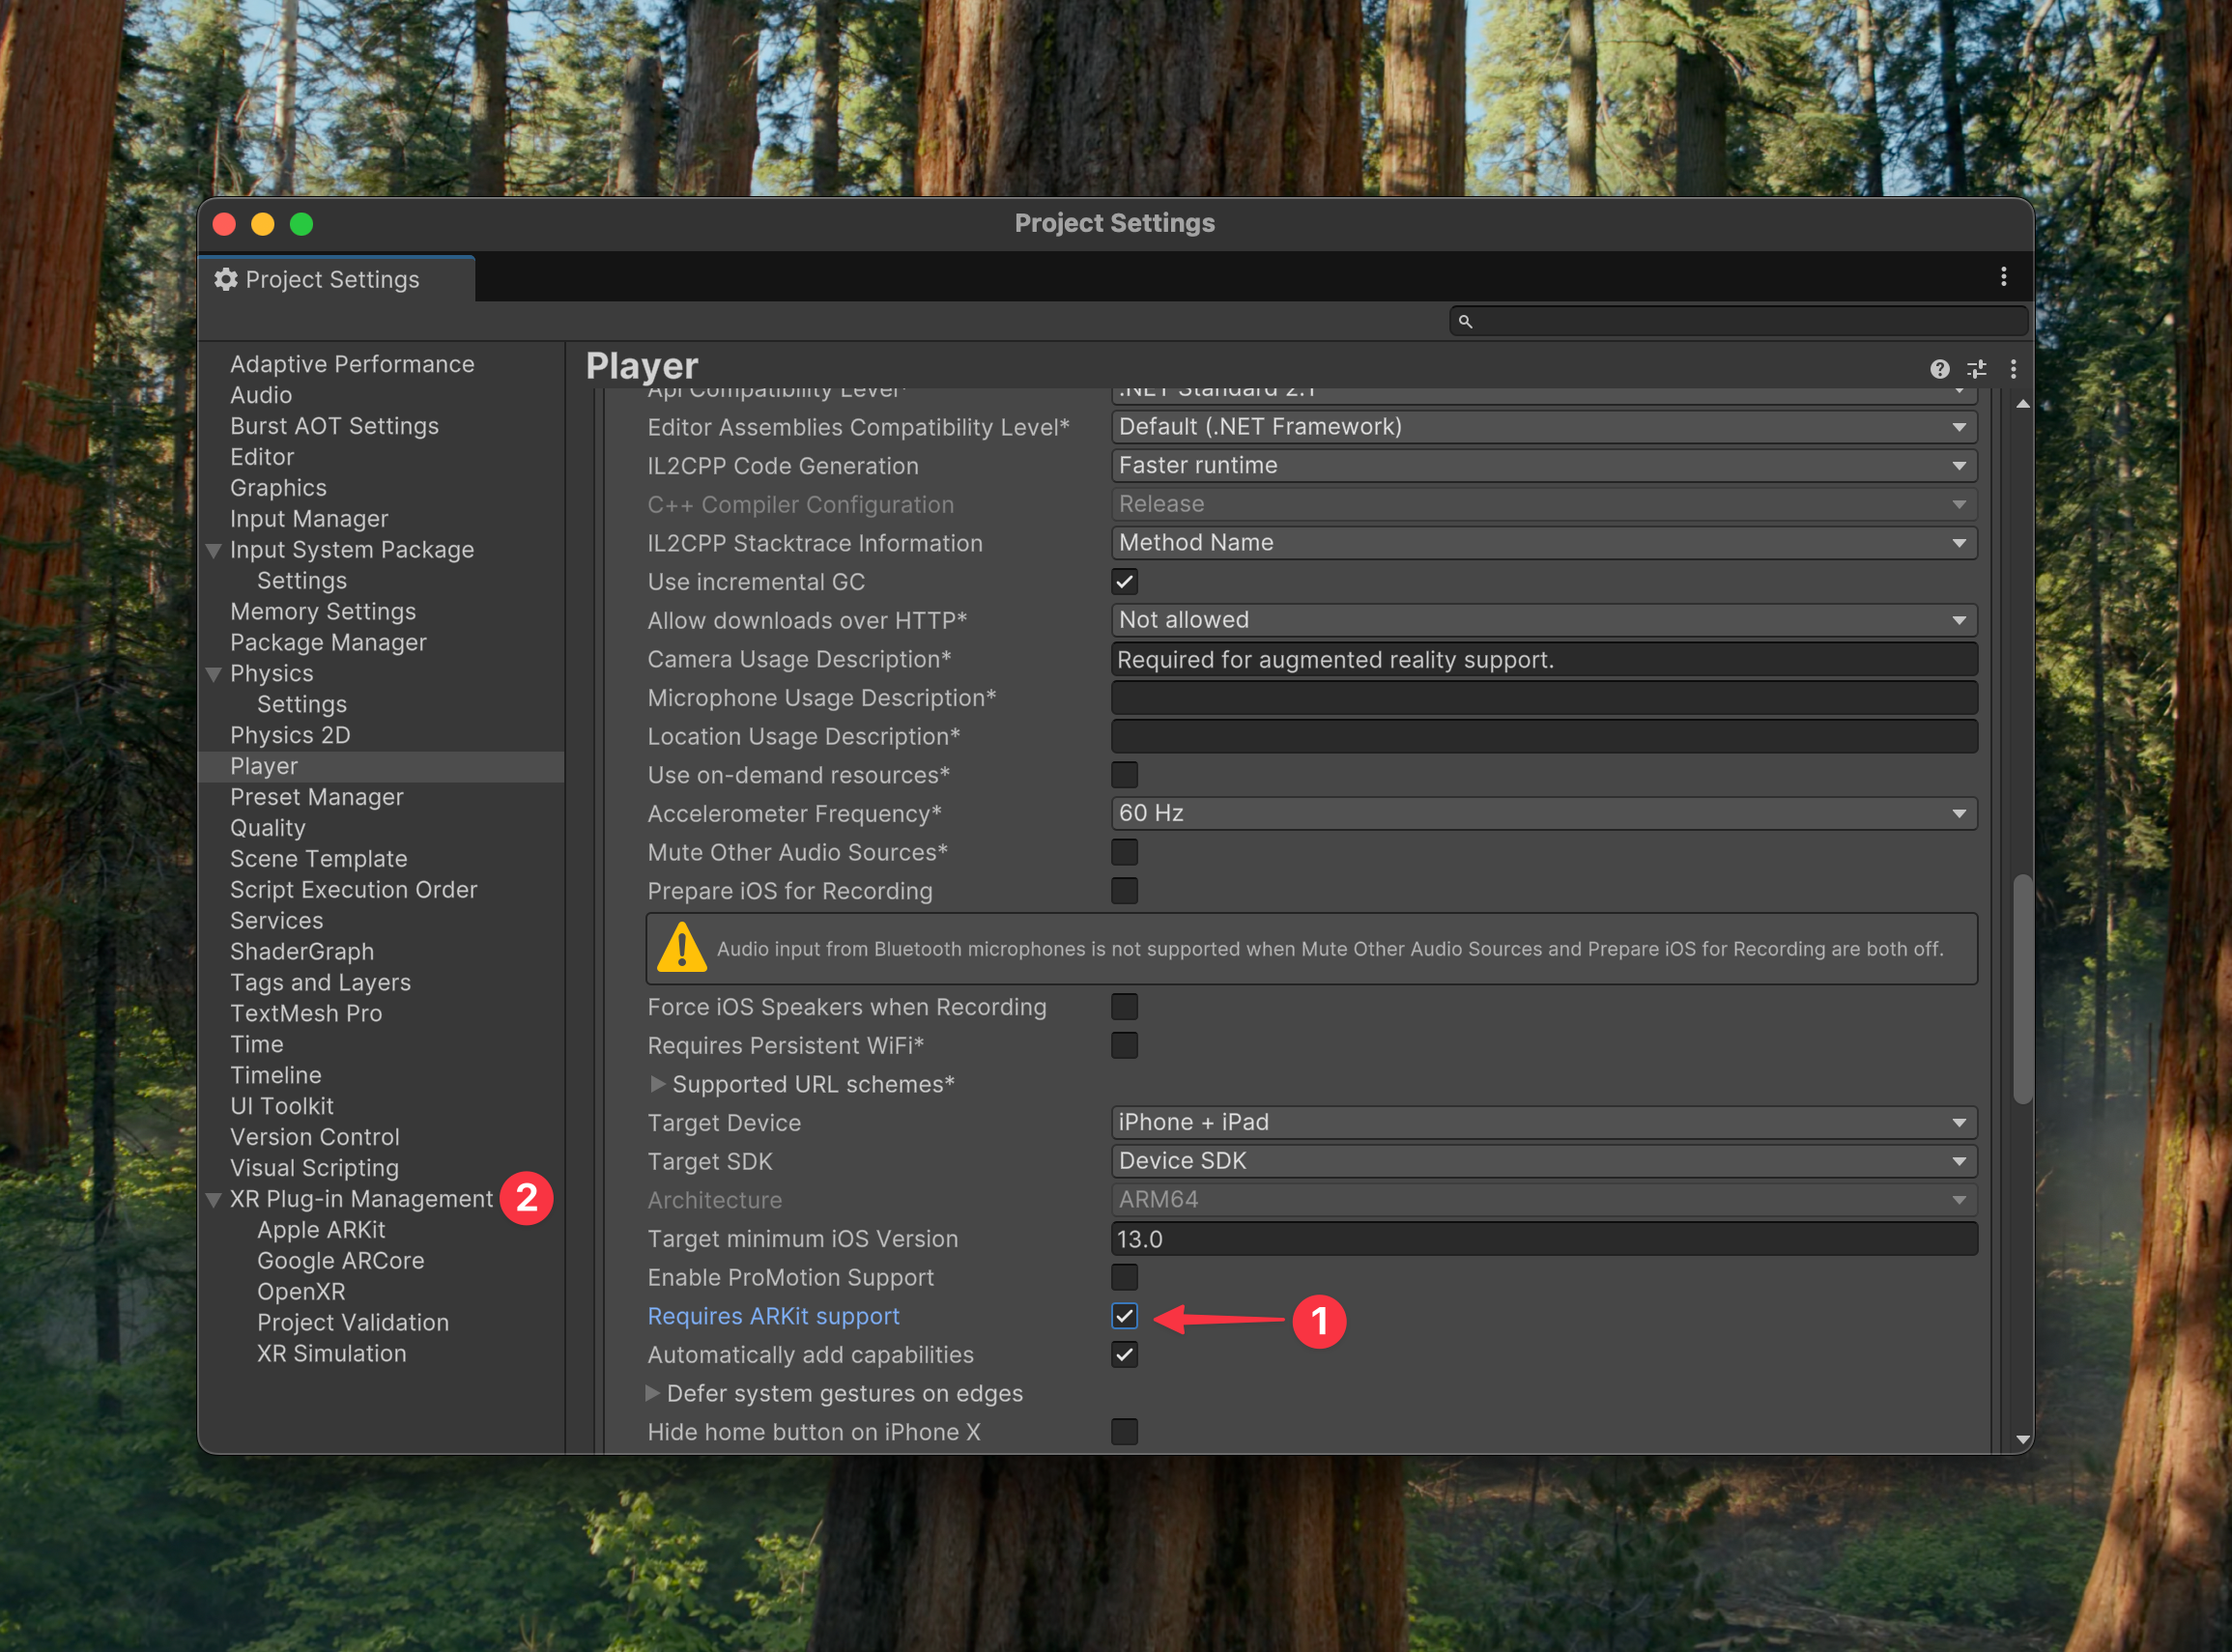Enable Mute Other Audio Sources
This screenshot has width=2232, height=1652.
(1124, 852)
